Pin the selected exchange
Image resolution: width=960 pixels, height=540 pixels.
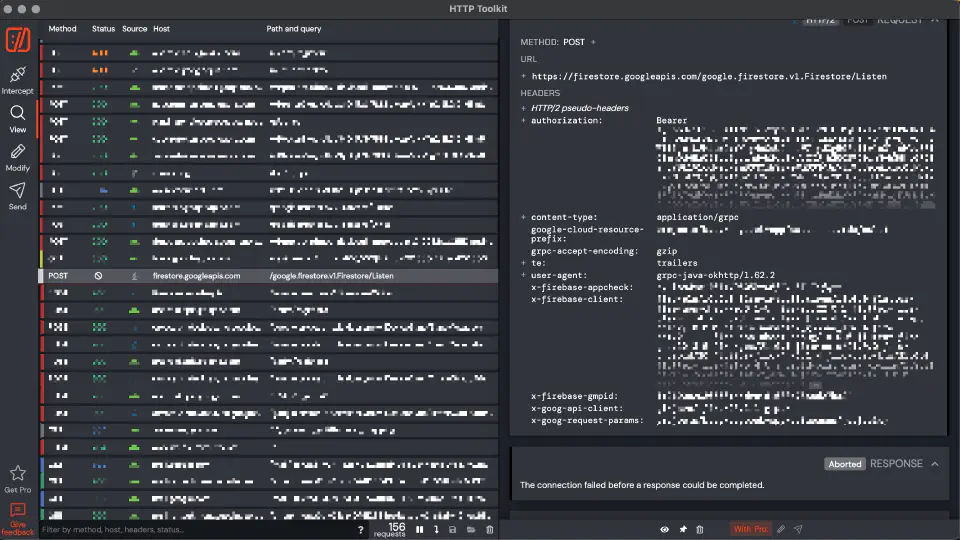(683, 529)
